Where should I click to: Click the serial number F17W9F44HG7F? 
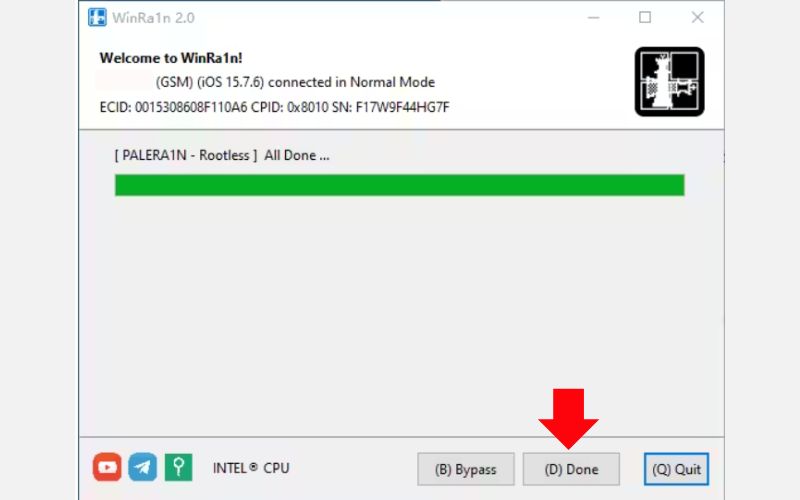coord(403,108)
